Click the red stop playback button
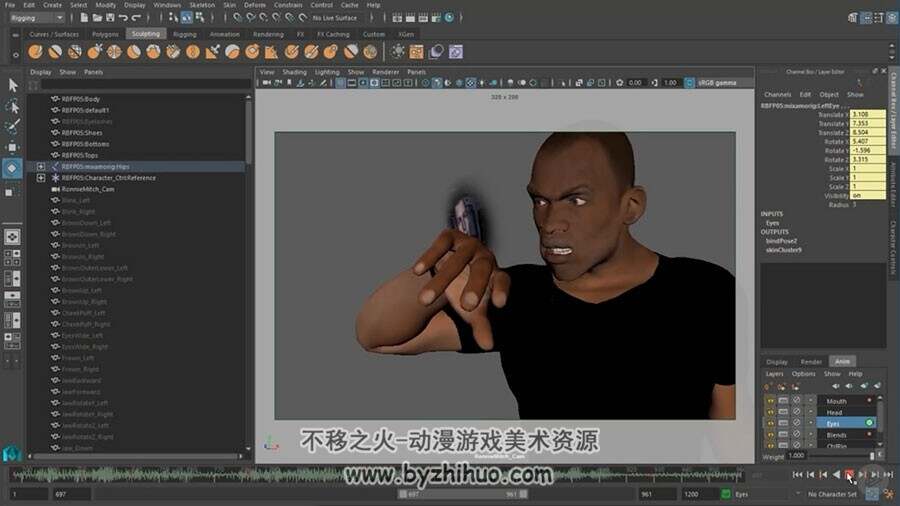 click(x=849, y=474)
